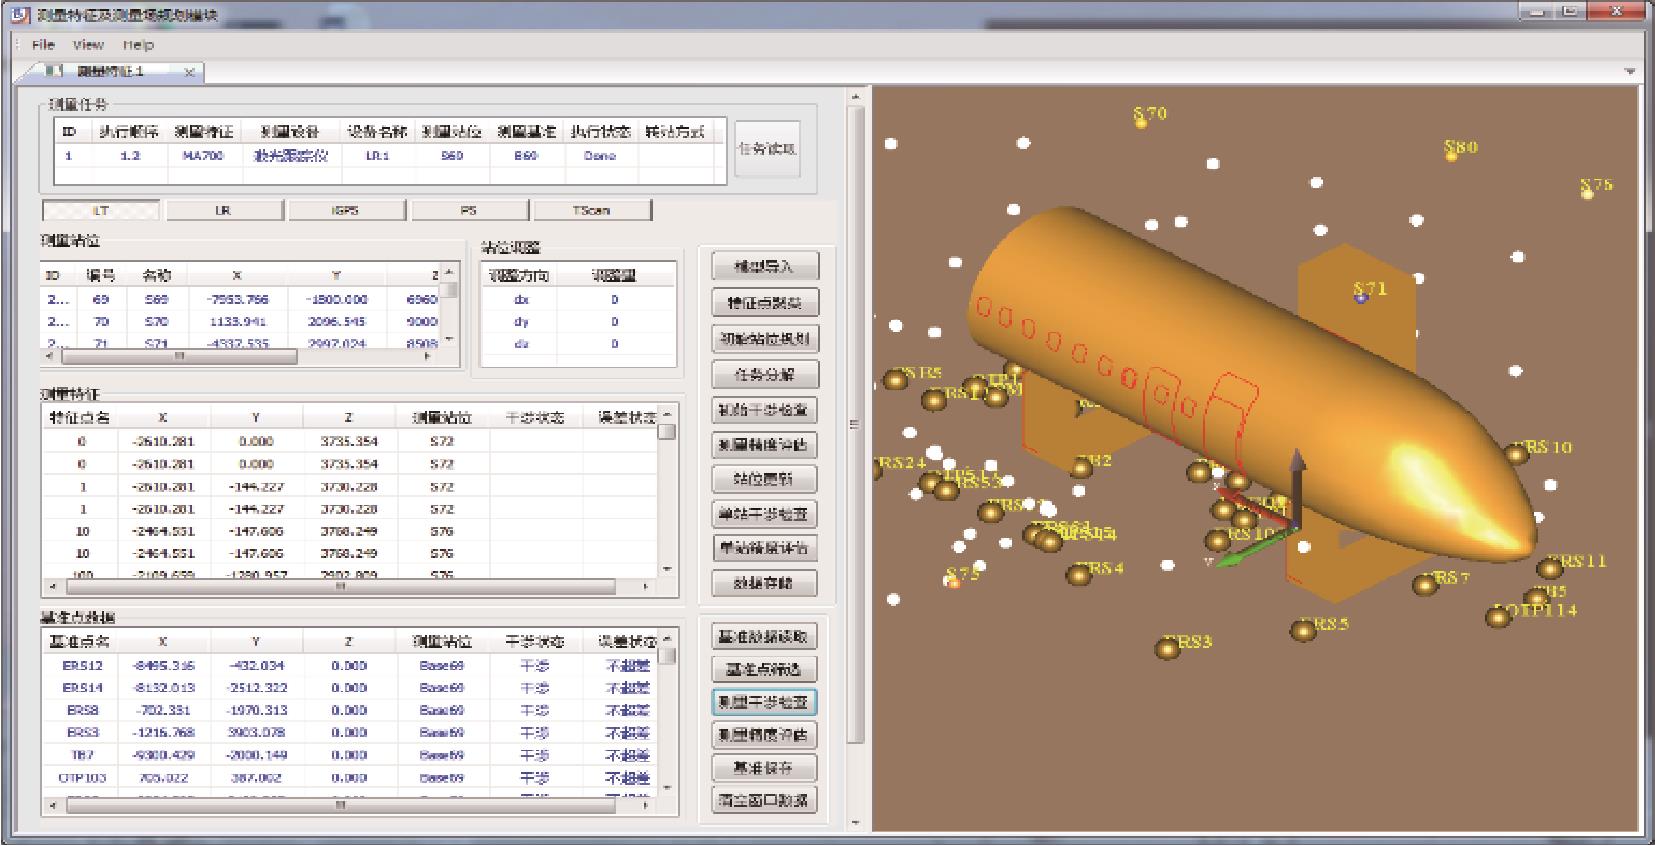Select the S71 station marker in 3D view
The height and width of the screenshot is (846, 1655).
click(x=1361, y=297)
